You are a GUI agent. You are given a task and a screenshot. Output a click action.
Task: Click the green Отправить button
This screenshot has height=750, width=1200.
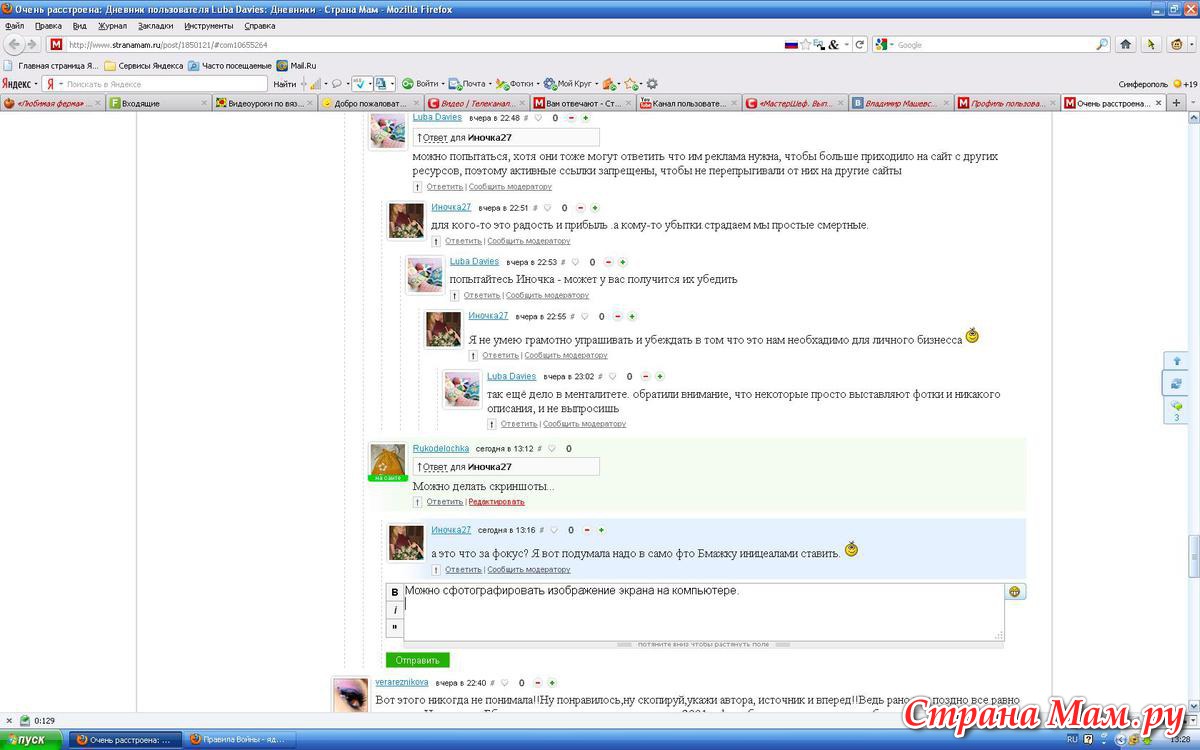coord(418,660)
